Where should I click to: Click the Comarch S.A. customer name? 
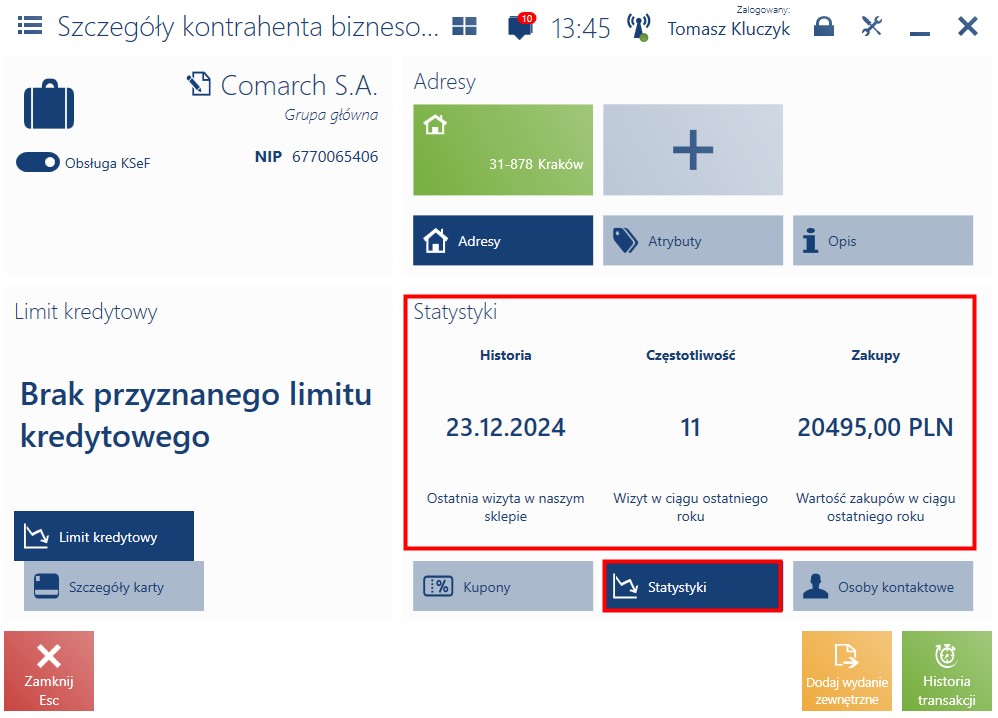299,85
